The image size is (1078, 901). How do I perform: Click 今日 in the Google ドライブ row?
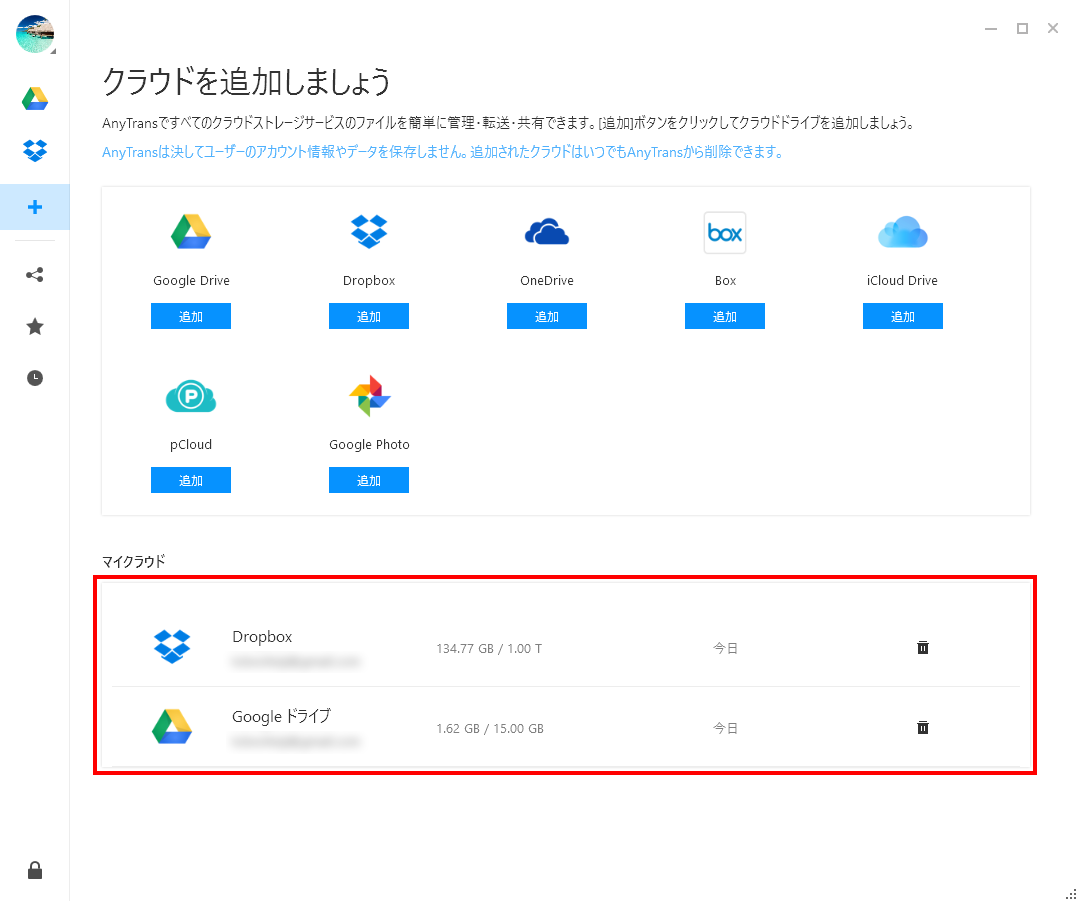pos(725,728)
